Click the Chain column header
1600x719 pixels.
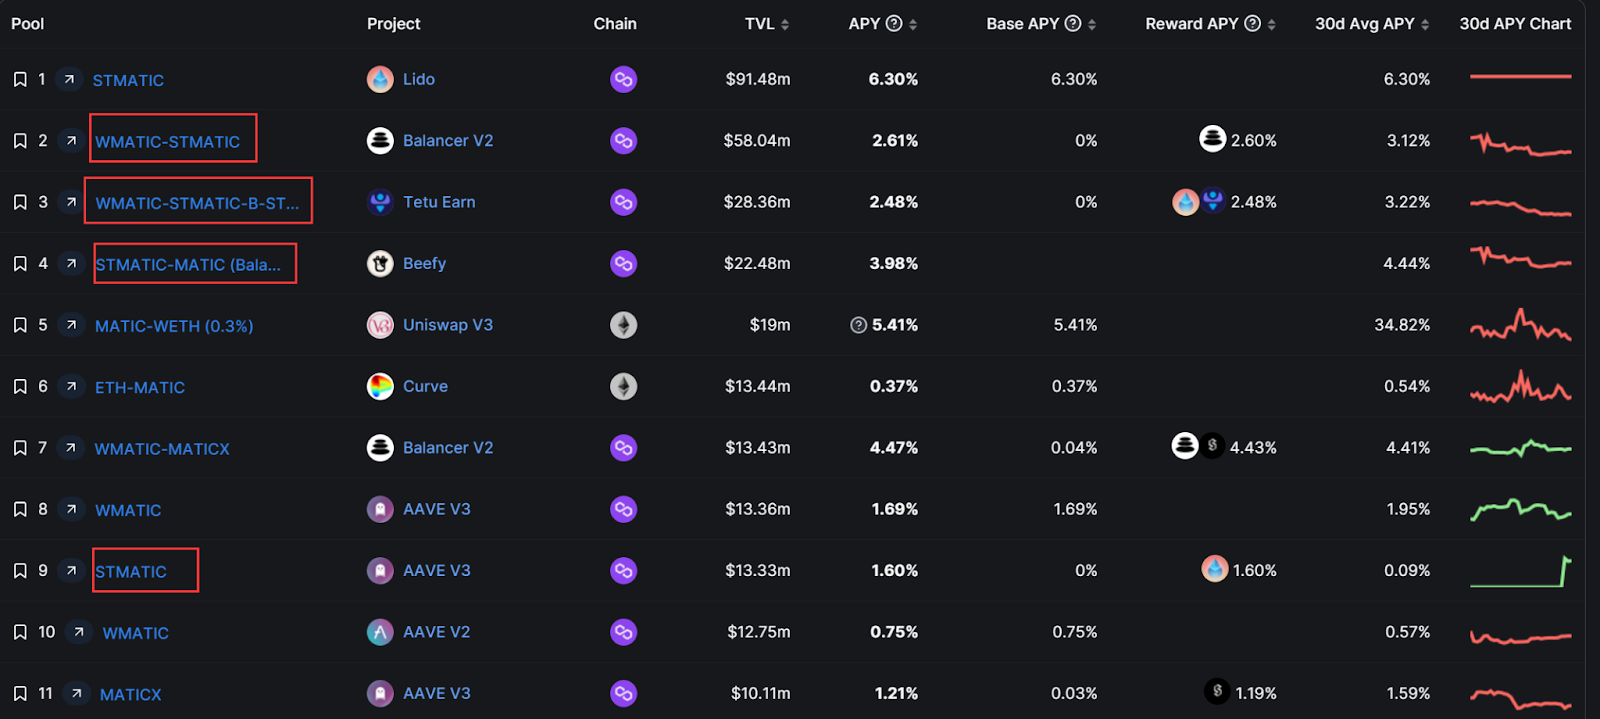pos(615,23)
